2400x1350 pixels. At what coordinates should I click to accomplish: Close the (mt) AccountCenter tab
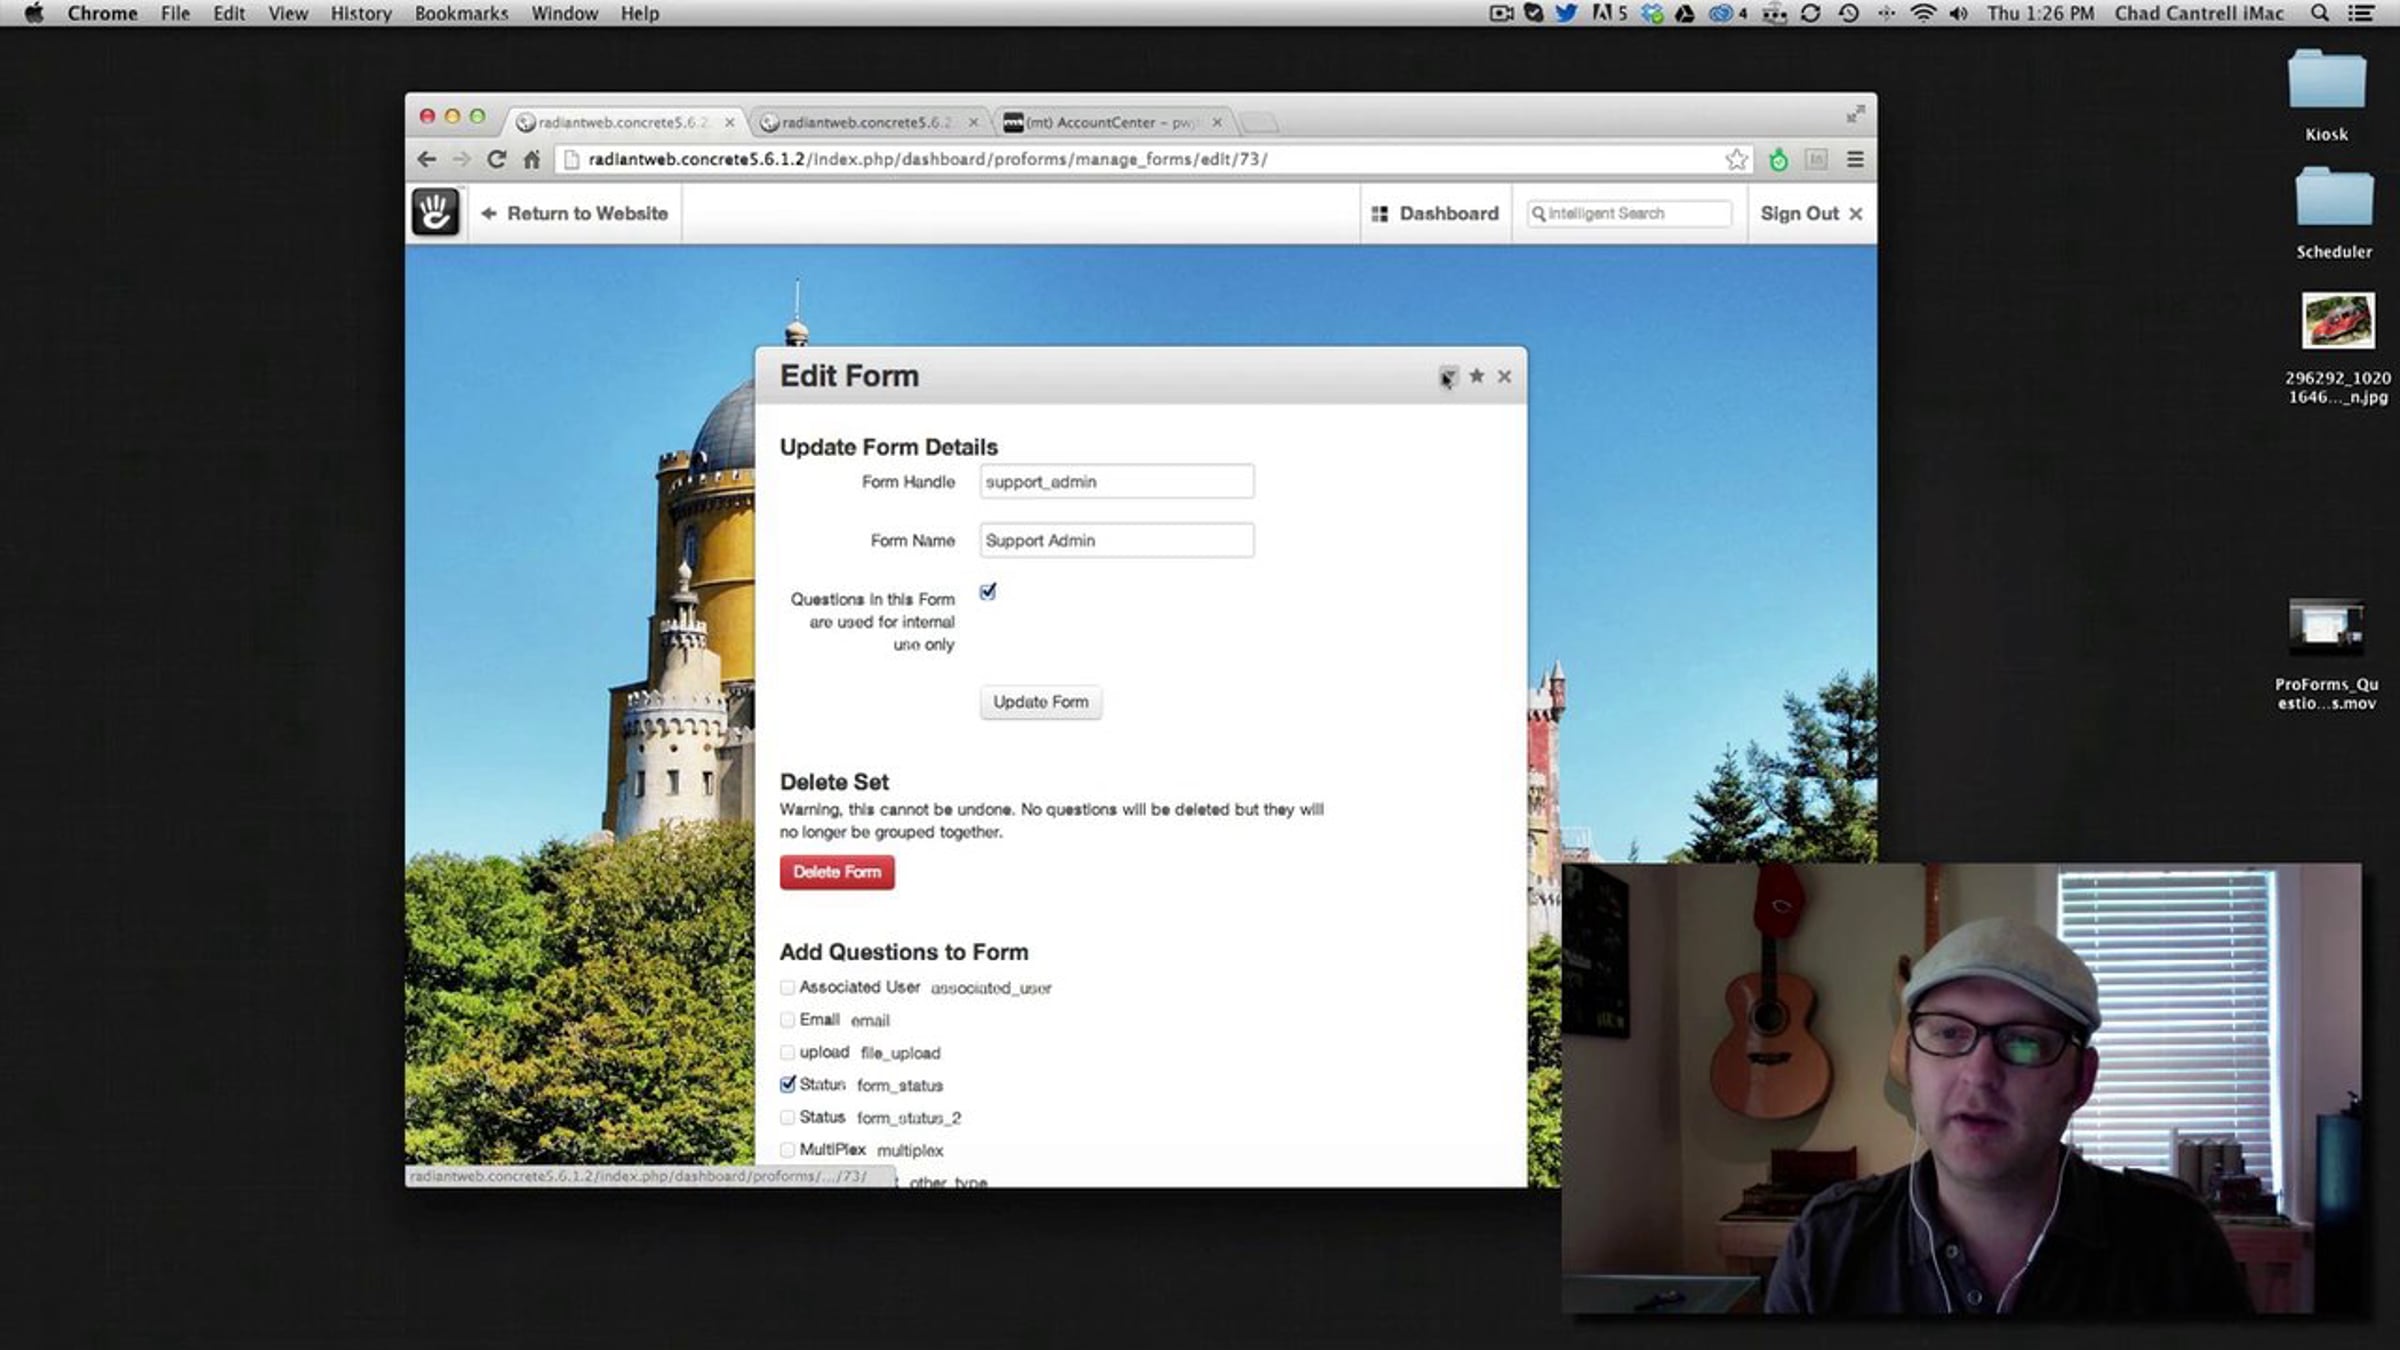(1217, 122)
